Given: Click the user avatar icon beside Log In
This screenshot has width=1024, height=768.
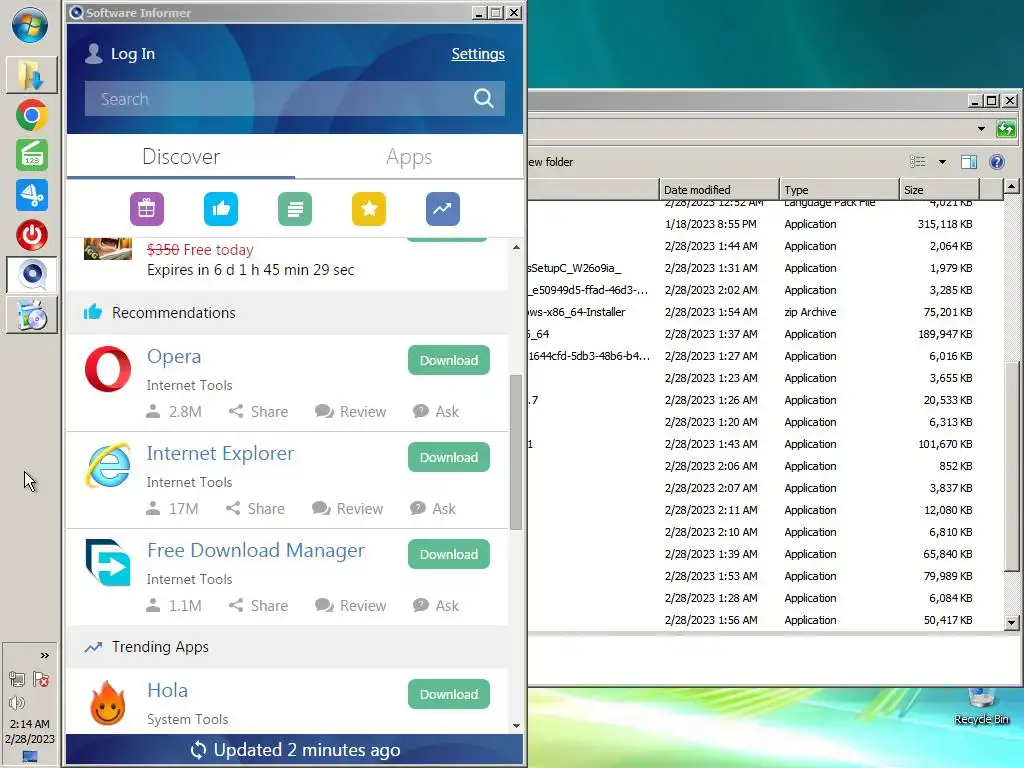Looking at the screenshot, I should click(x=94, y=54).
